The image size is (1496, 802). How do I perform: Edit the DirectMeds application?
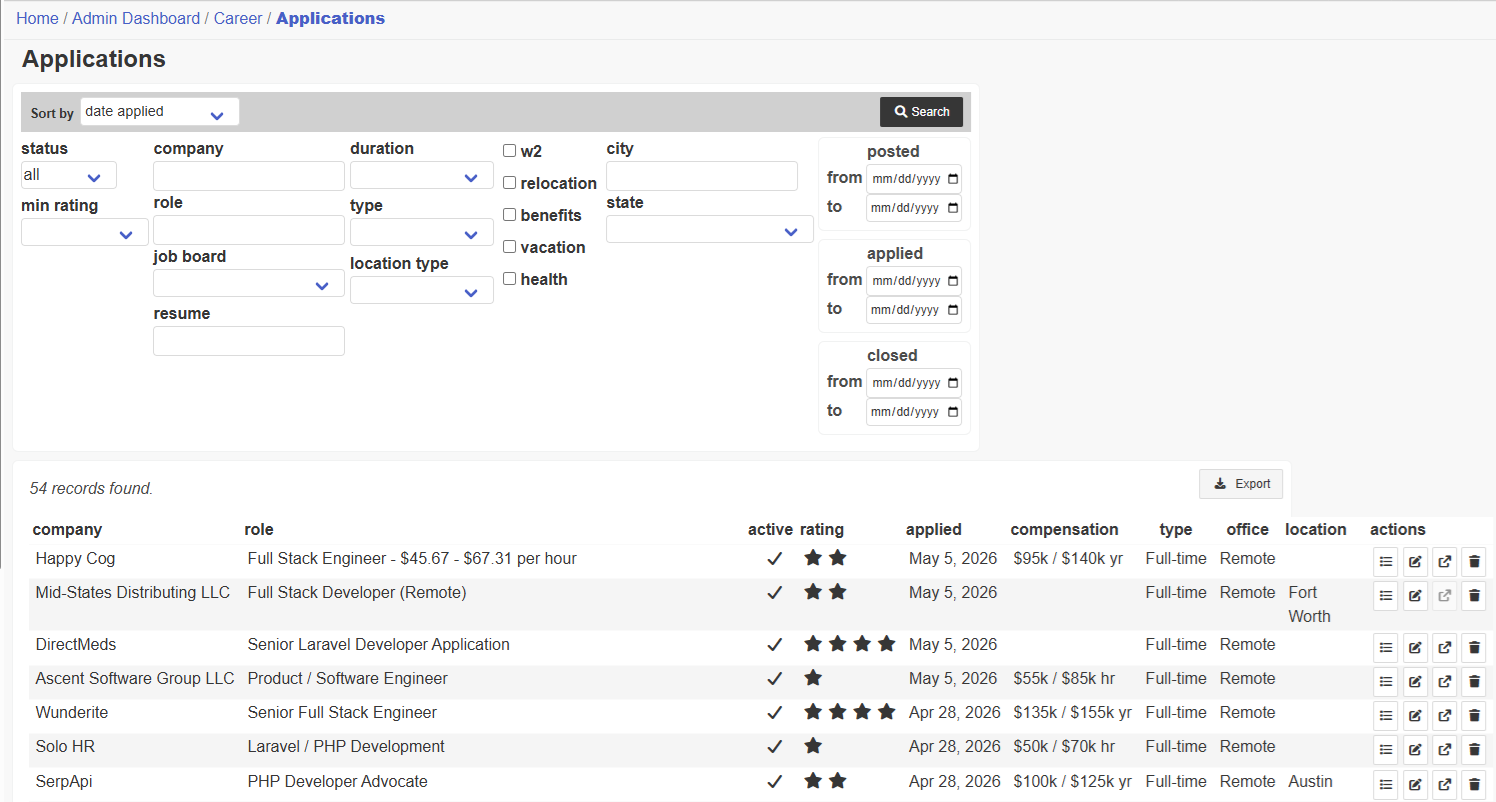click(1415, 648)
